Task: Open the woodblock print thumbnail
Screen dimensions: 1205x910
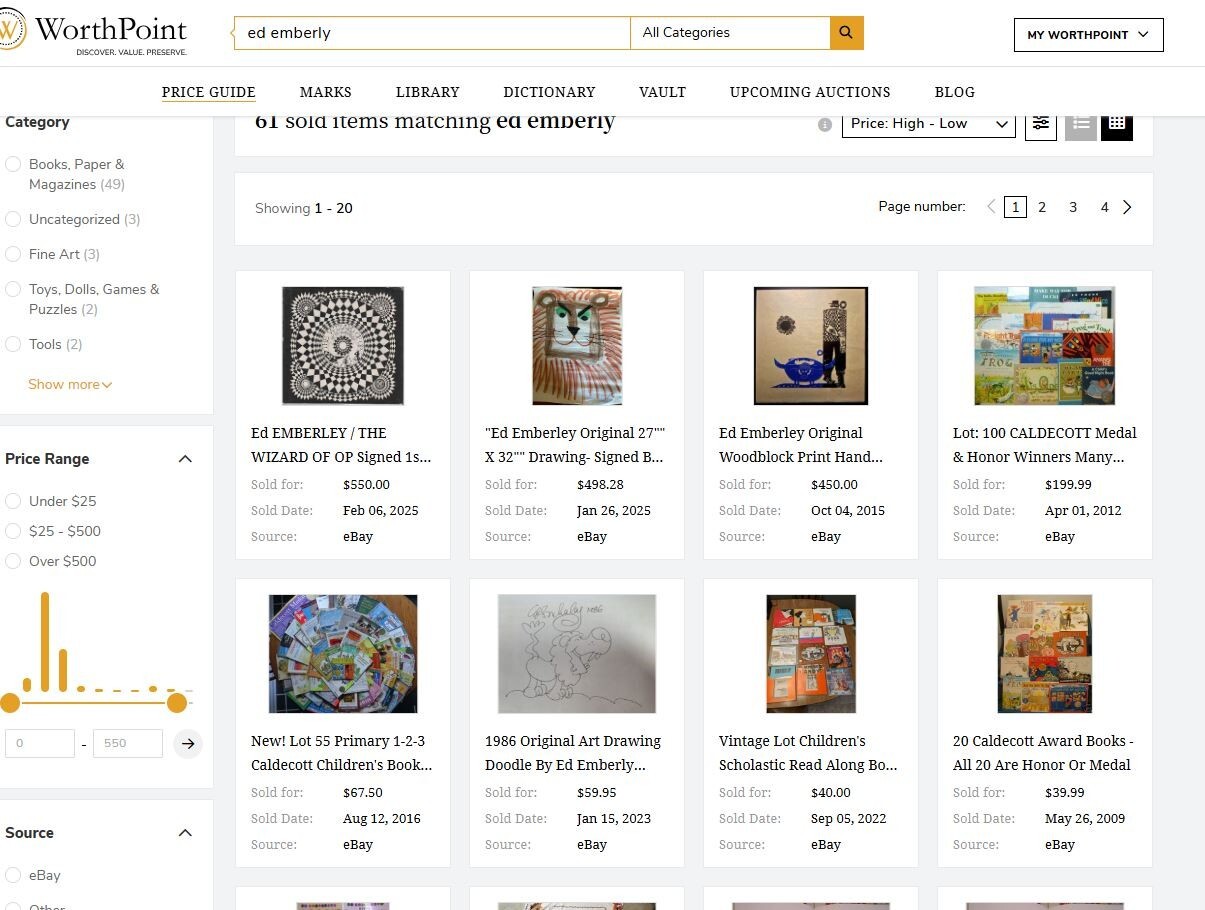Action: pos(811,346)
